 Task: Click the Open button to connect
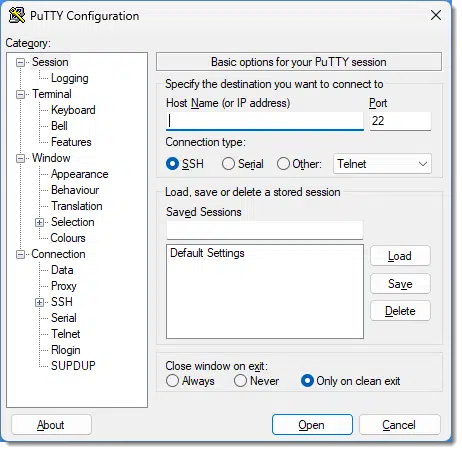(x=312, y=425)
